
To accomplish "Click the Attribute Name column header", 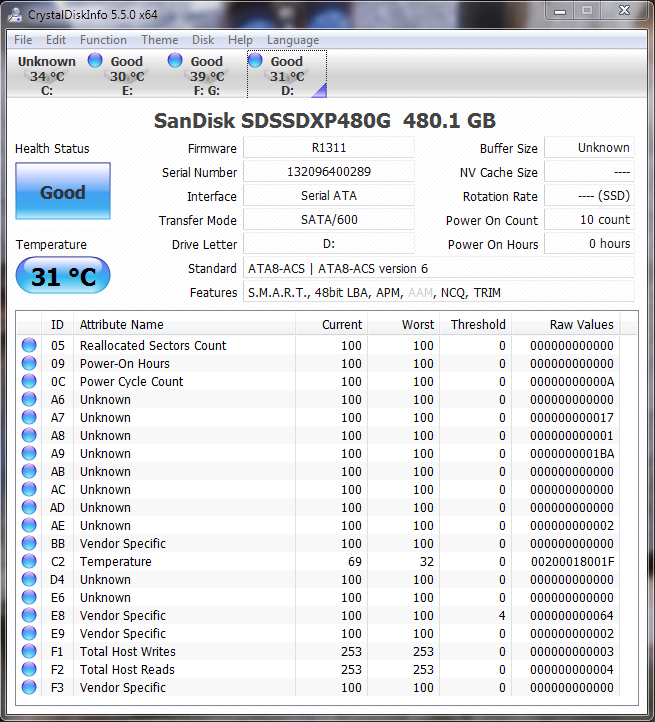I will click(x=121, y=325).
